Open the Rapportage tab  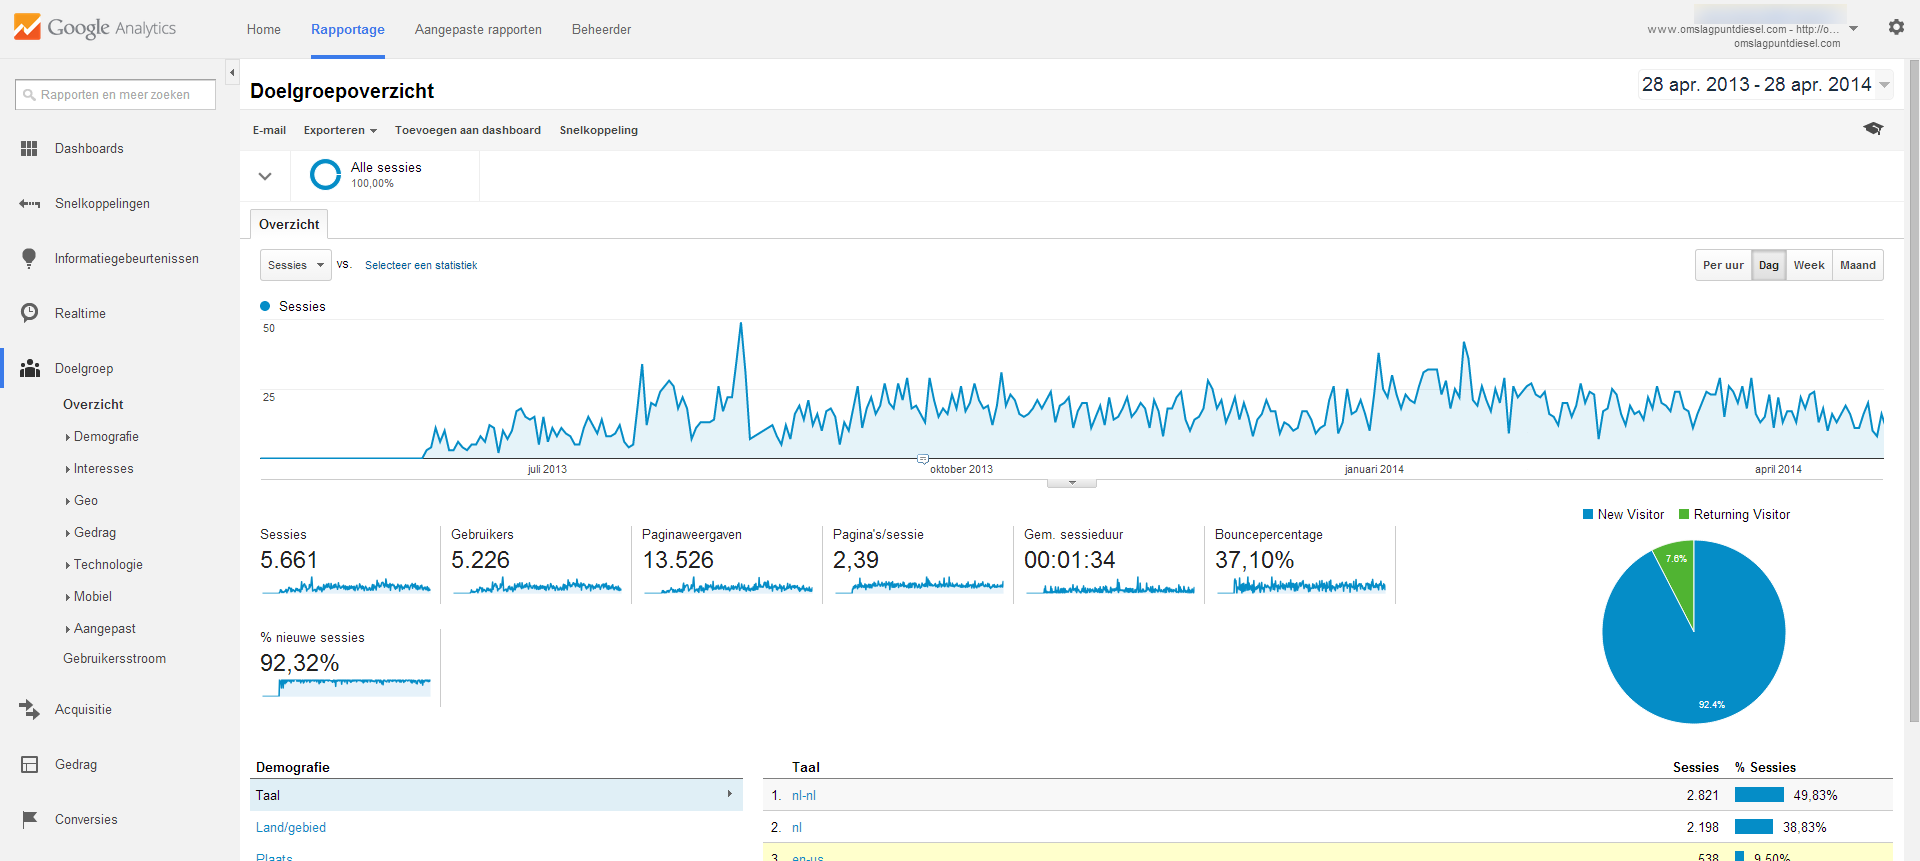tap(348, 29)
